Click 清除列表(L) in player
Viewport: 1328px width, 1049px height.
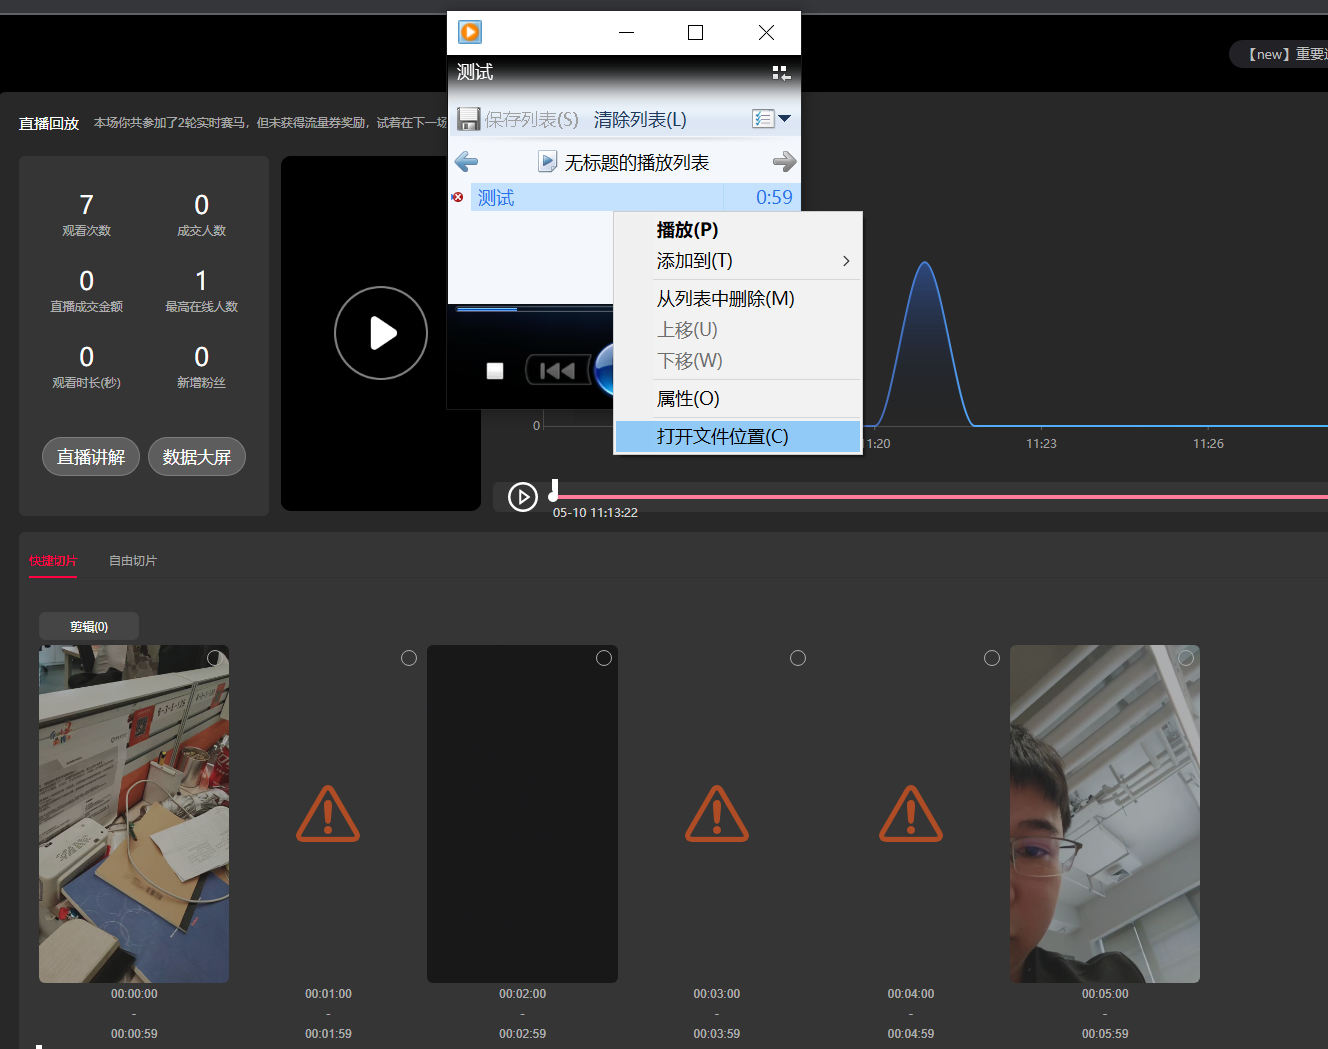(x=640, y=120)
